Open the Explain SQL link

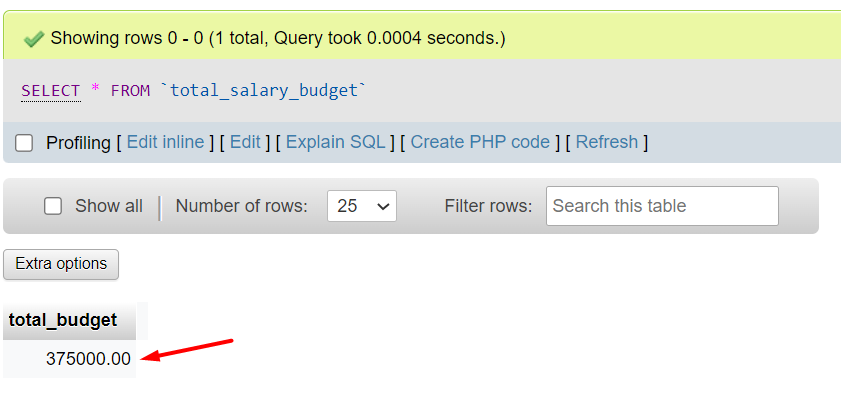336,142
